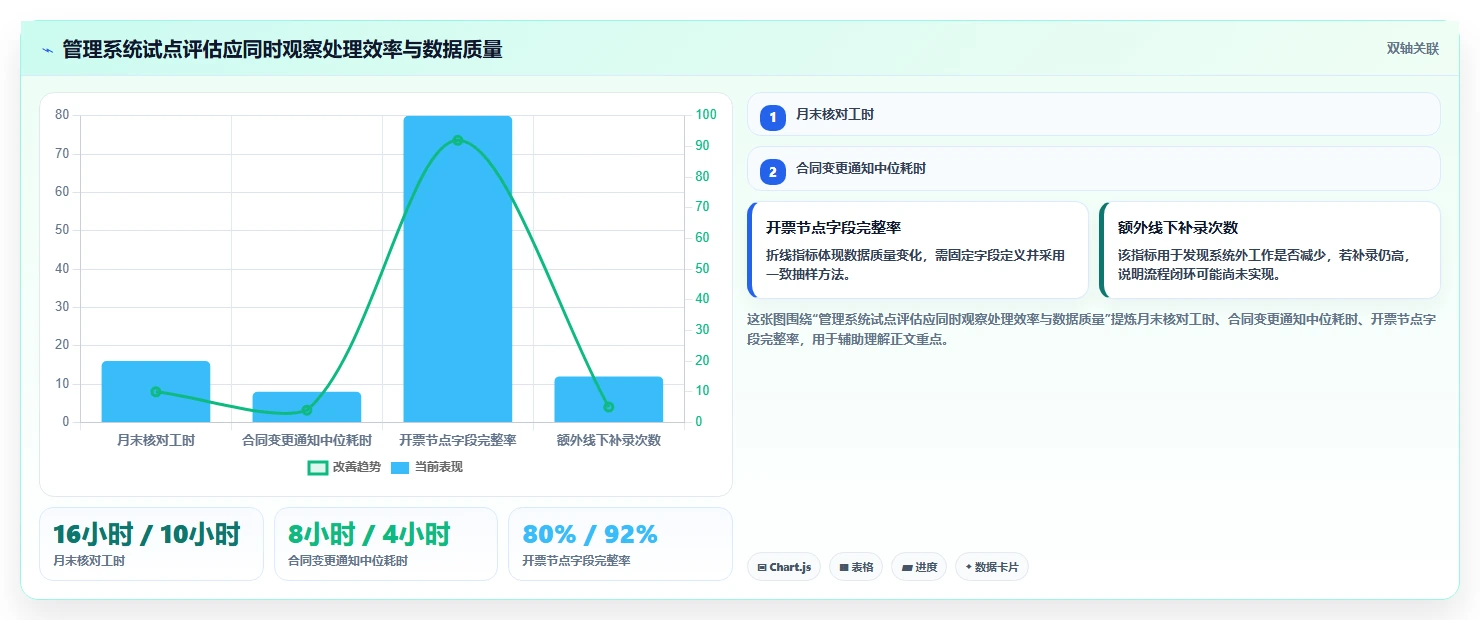Image resolution: width=1480 pixels, height=620 pixels.
Task: Click the 双轴关联 label in the header
Action: [x=1412, y=49]
